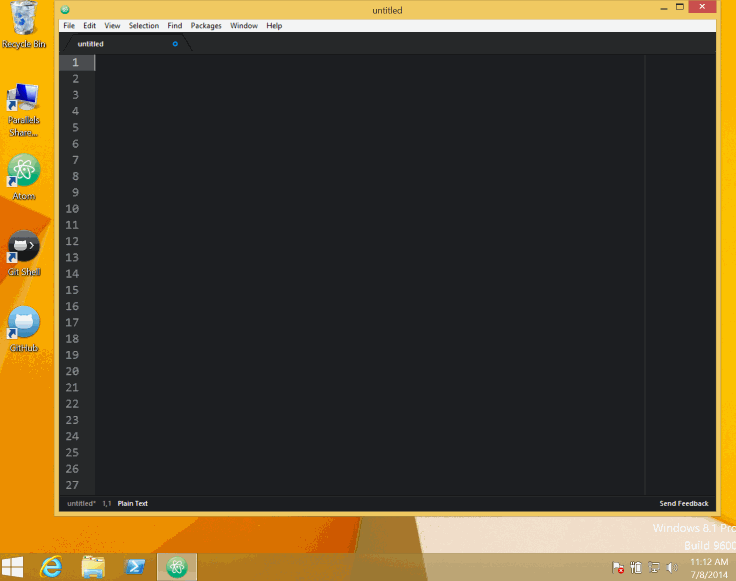Screen dimensions: 736x581
Task: Click the Internet Explorer taskbar icon
Action: (50, 567)
